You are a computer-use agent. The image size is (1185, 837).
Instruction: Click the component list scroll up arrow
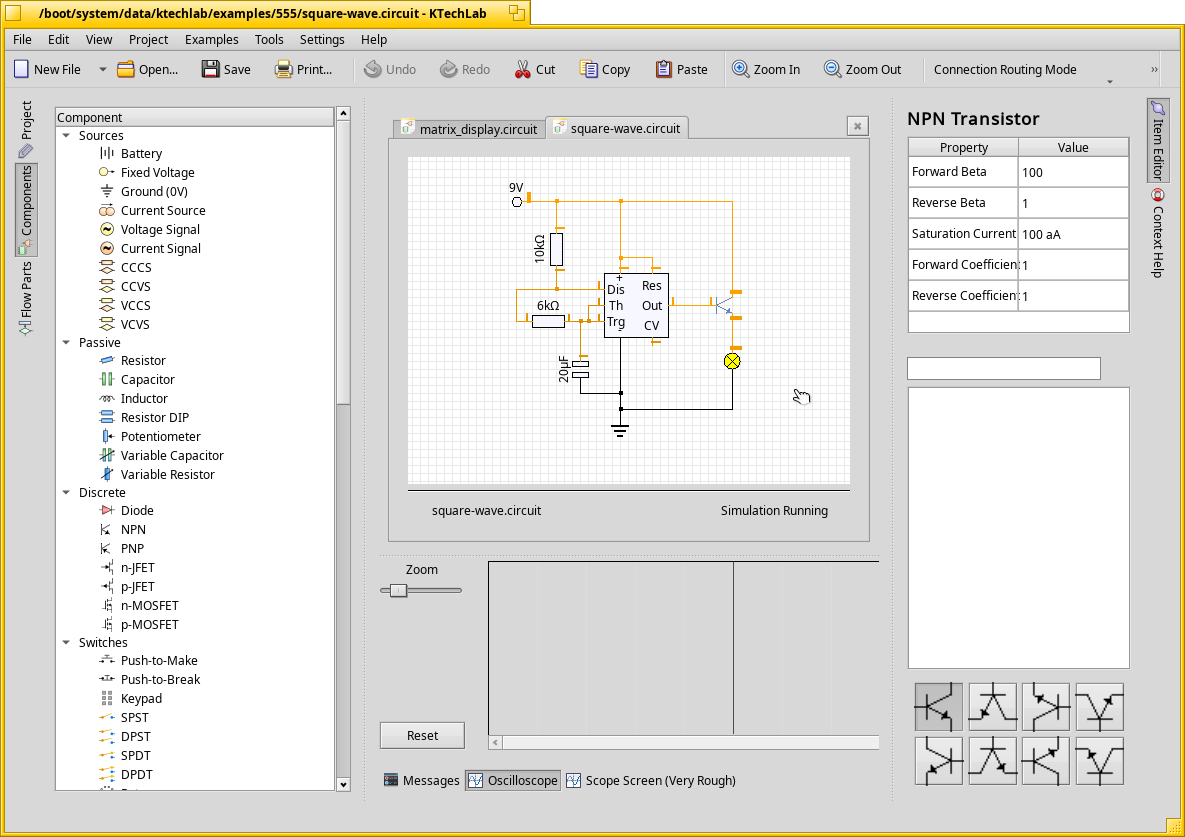[343, 113]
